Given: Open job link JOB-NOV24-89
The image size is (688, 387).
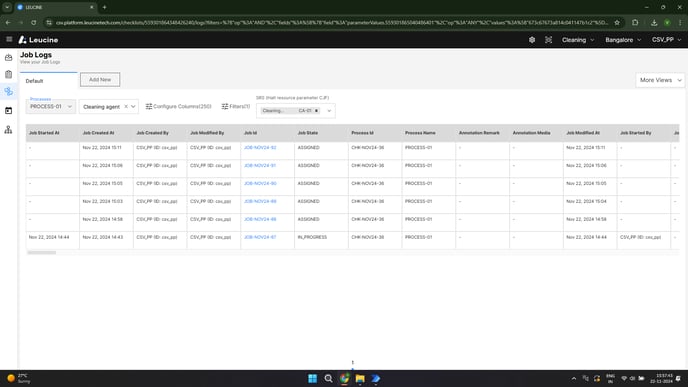Looking at the screenshot, I should click(x=260, y=201).
